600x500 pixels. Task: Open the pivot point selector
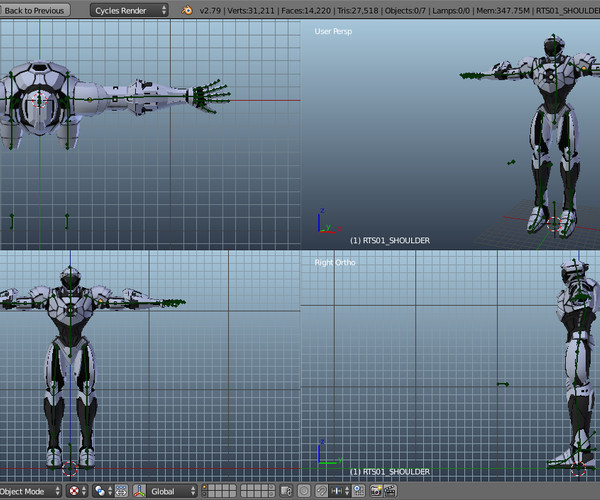(102, 491)
